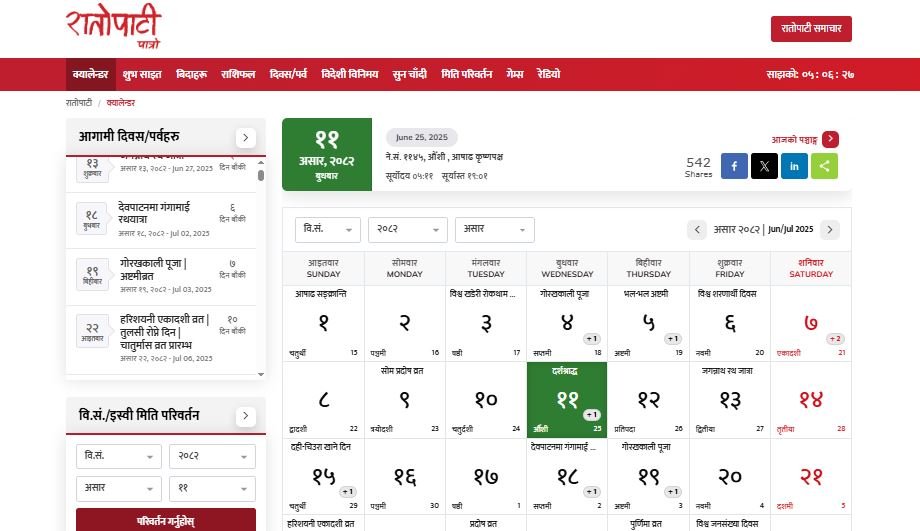Open converter day ११ dropdown
This screenshot has height=531, width=920.
[212, 489]
